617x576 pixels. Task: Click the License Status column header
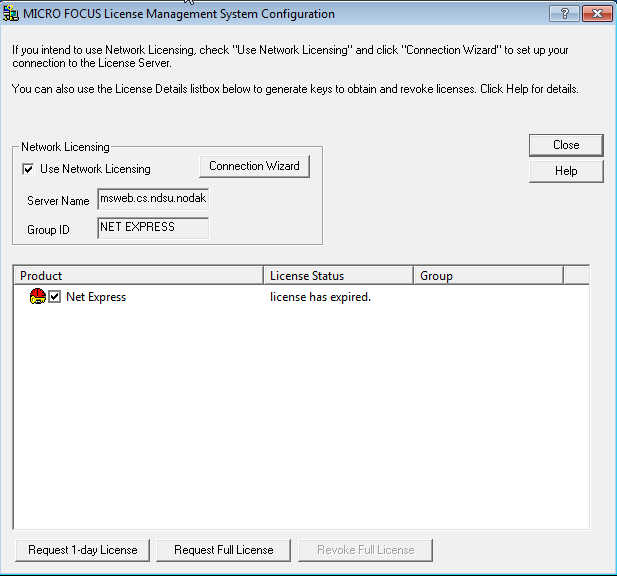coord(339,276)
